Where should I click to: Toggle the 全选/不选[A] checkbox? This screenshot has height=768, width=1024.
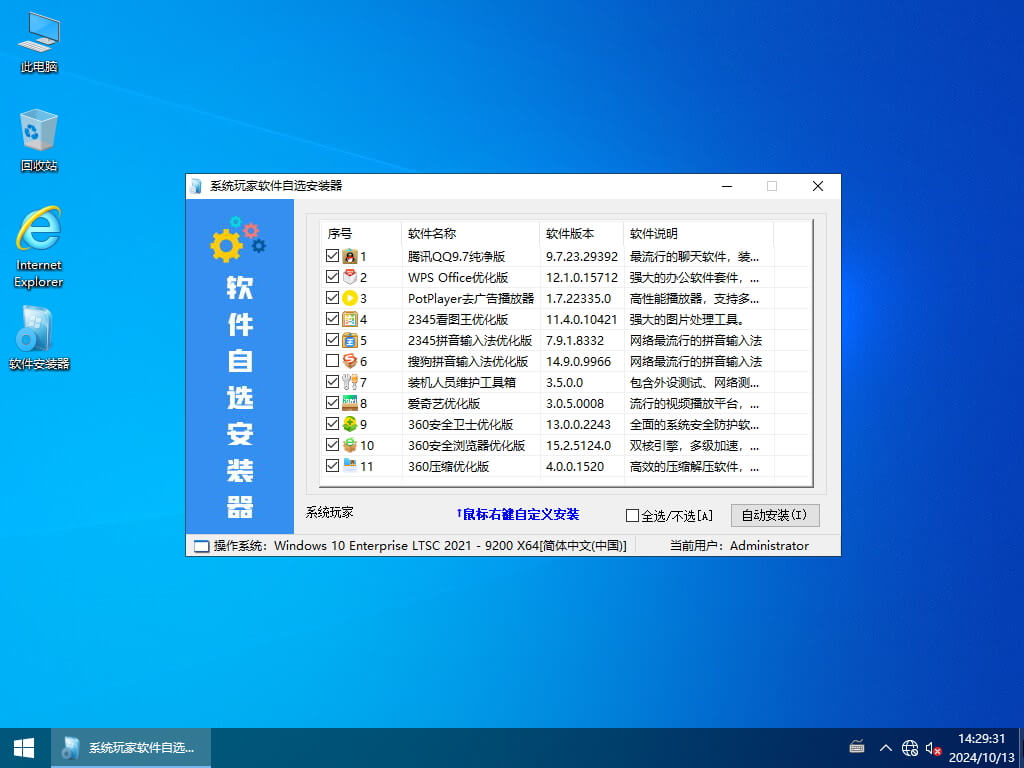(x=632, y=515)
